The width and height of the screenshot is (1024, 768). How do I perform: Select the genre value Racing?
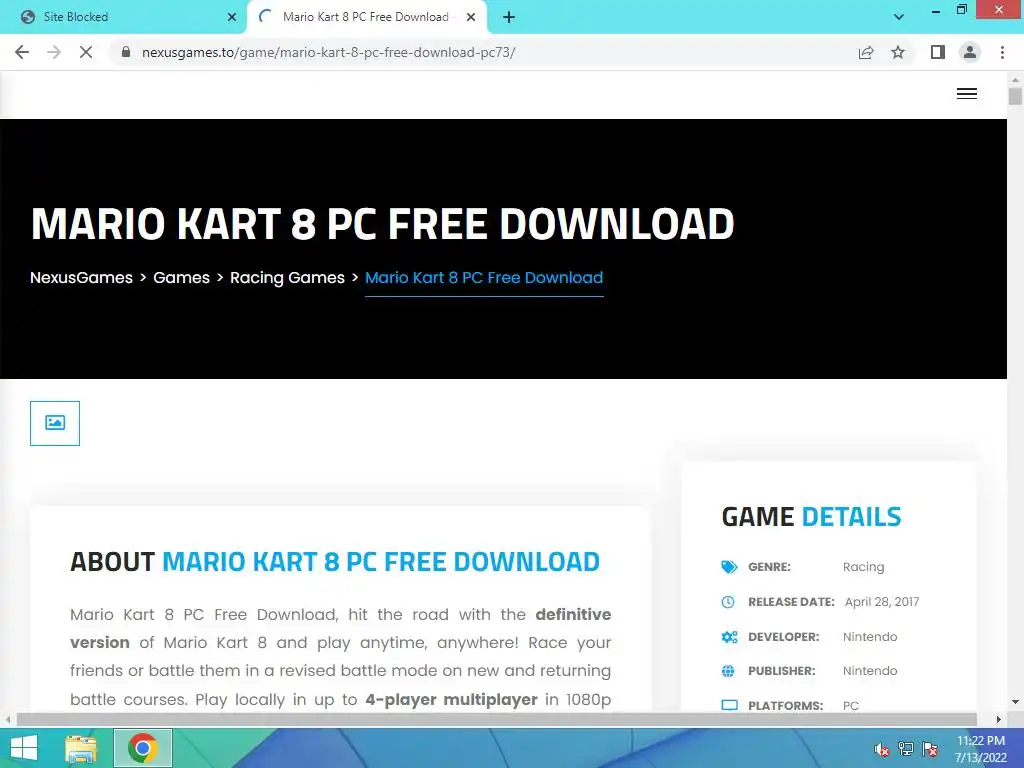coord(863,567)
